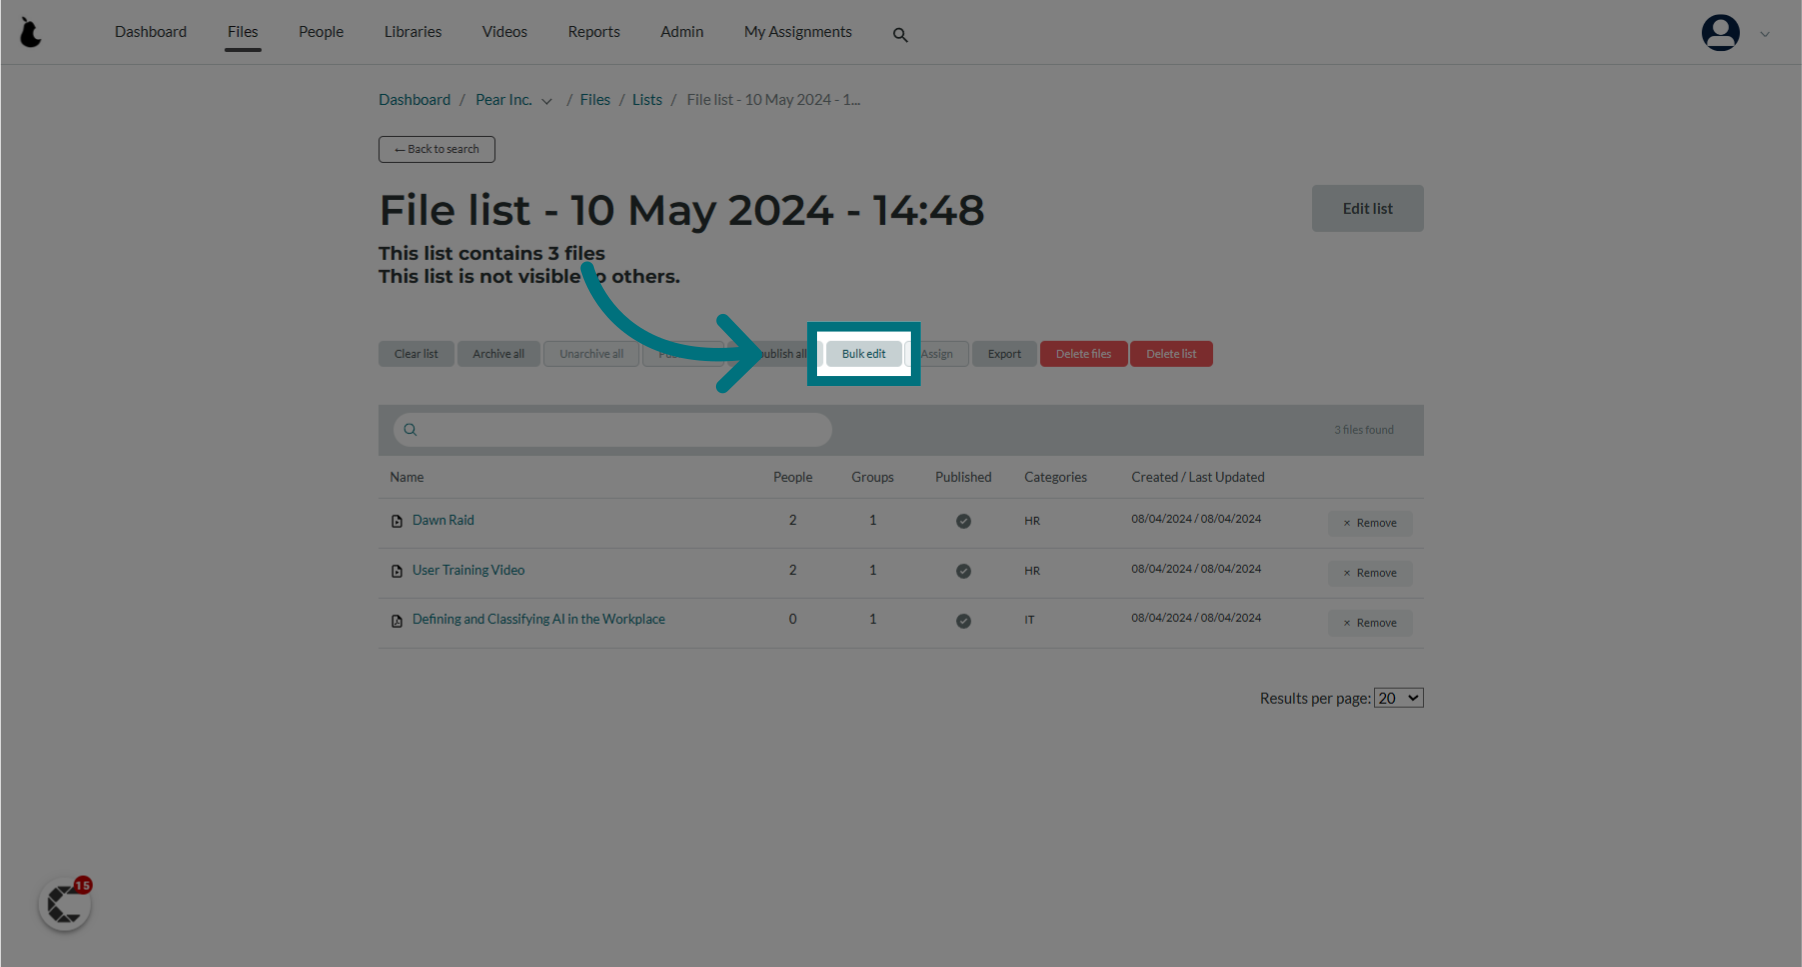The width and height of the screenshot is (1802, 967).
Task: Open the help widget with 15 badge
Action: [65, 904]
